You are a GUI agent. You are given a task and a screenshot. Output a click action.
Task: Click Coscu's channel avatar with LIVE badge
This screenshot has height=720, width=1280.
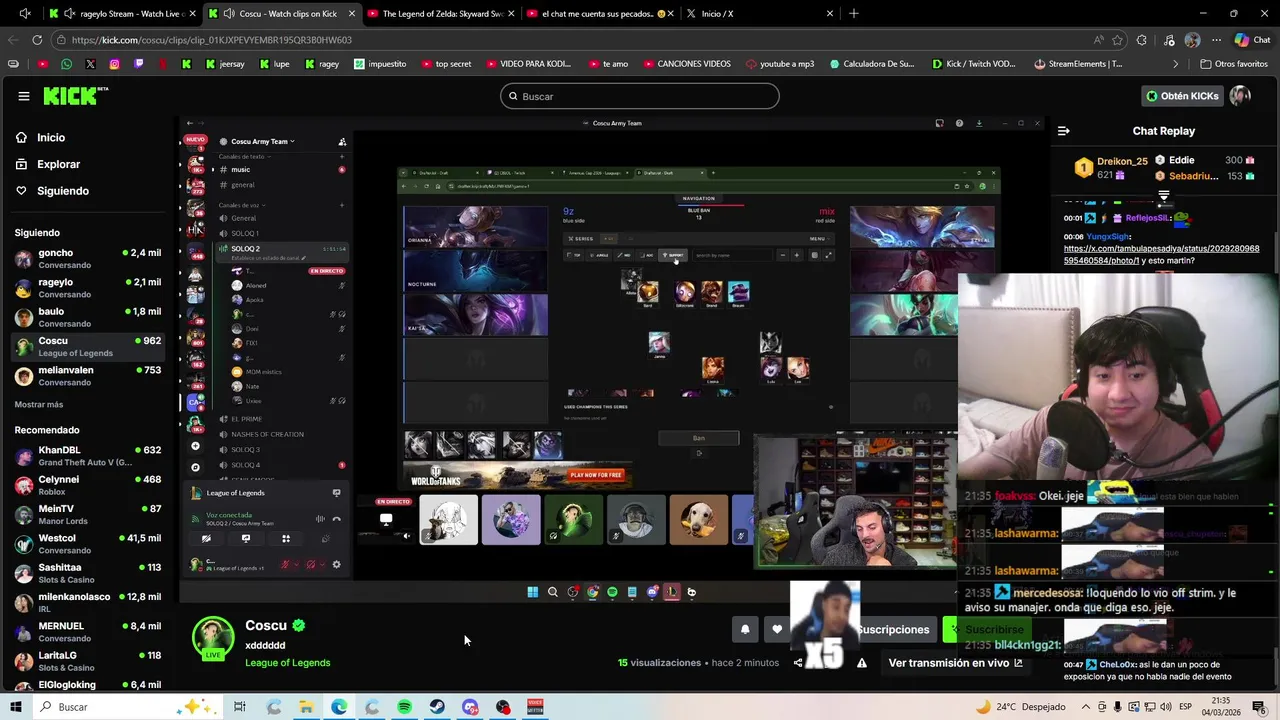tap(213, 639)
